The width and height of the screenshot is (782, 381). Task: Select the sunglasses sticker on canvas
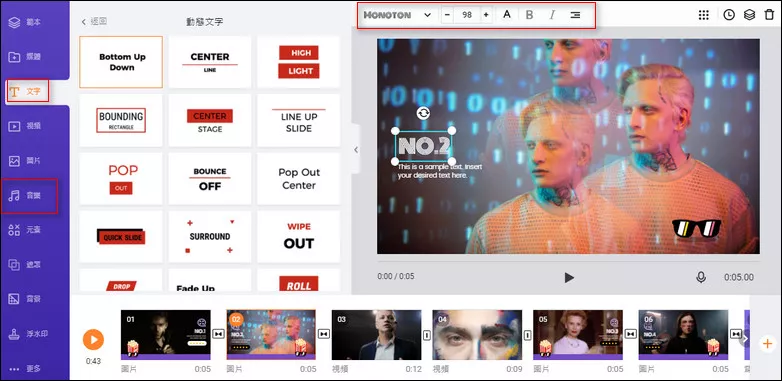[x=697, y=227]
